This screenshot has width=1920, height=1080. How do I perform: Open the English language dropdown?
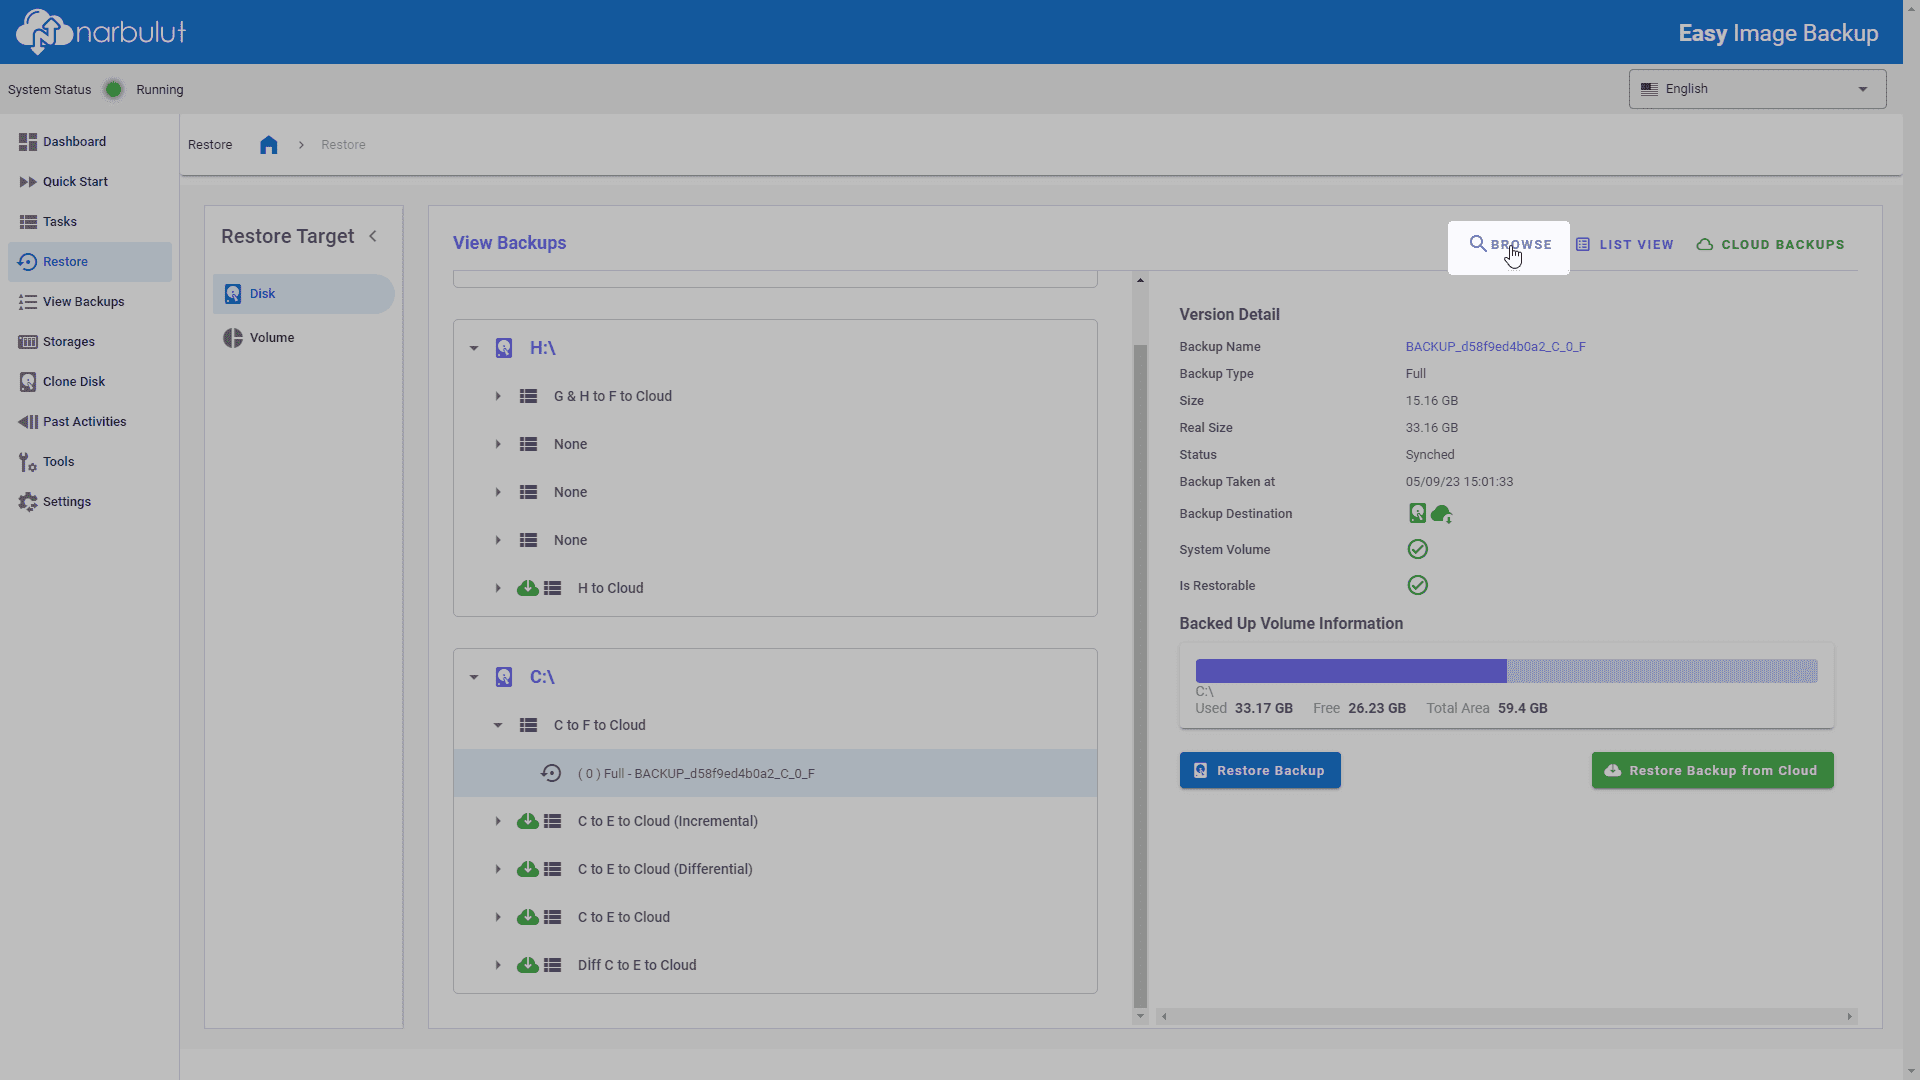click(x=1757, y=89)
